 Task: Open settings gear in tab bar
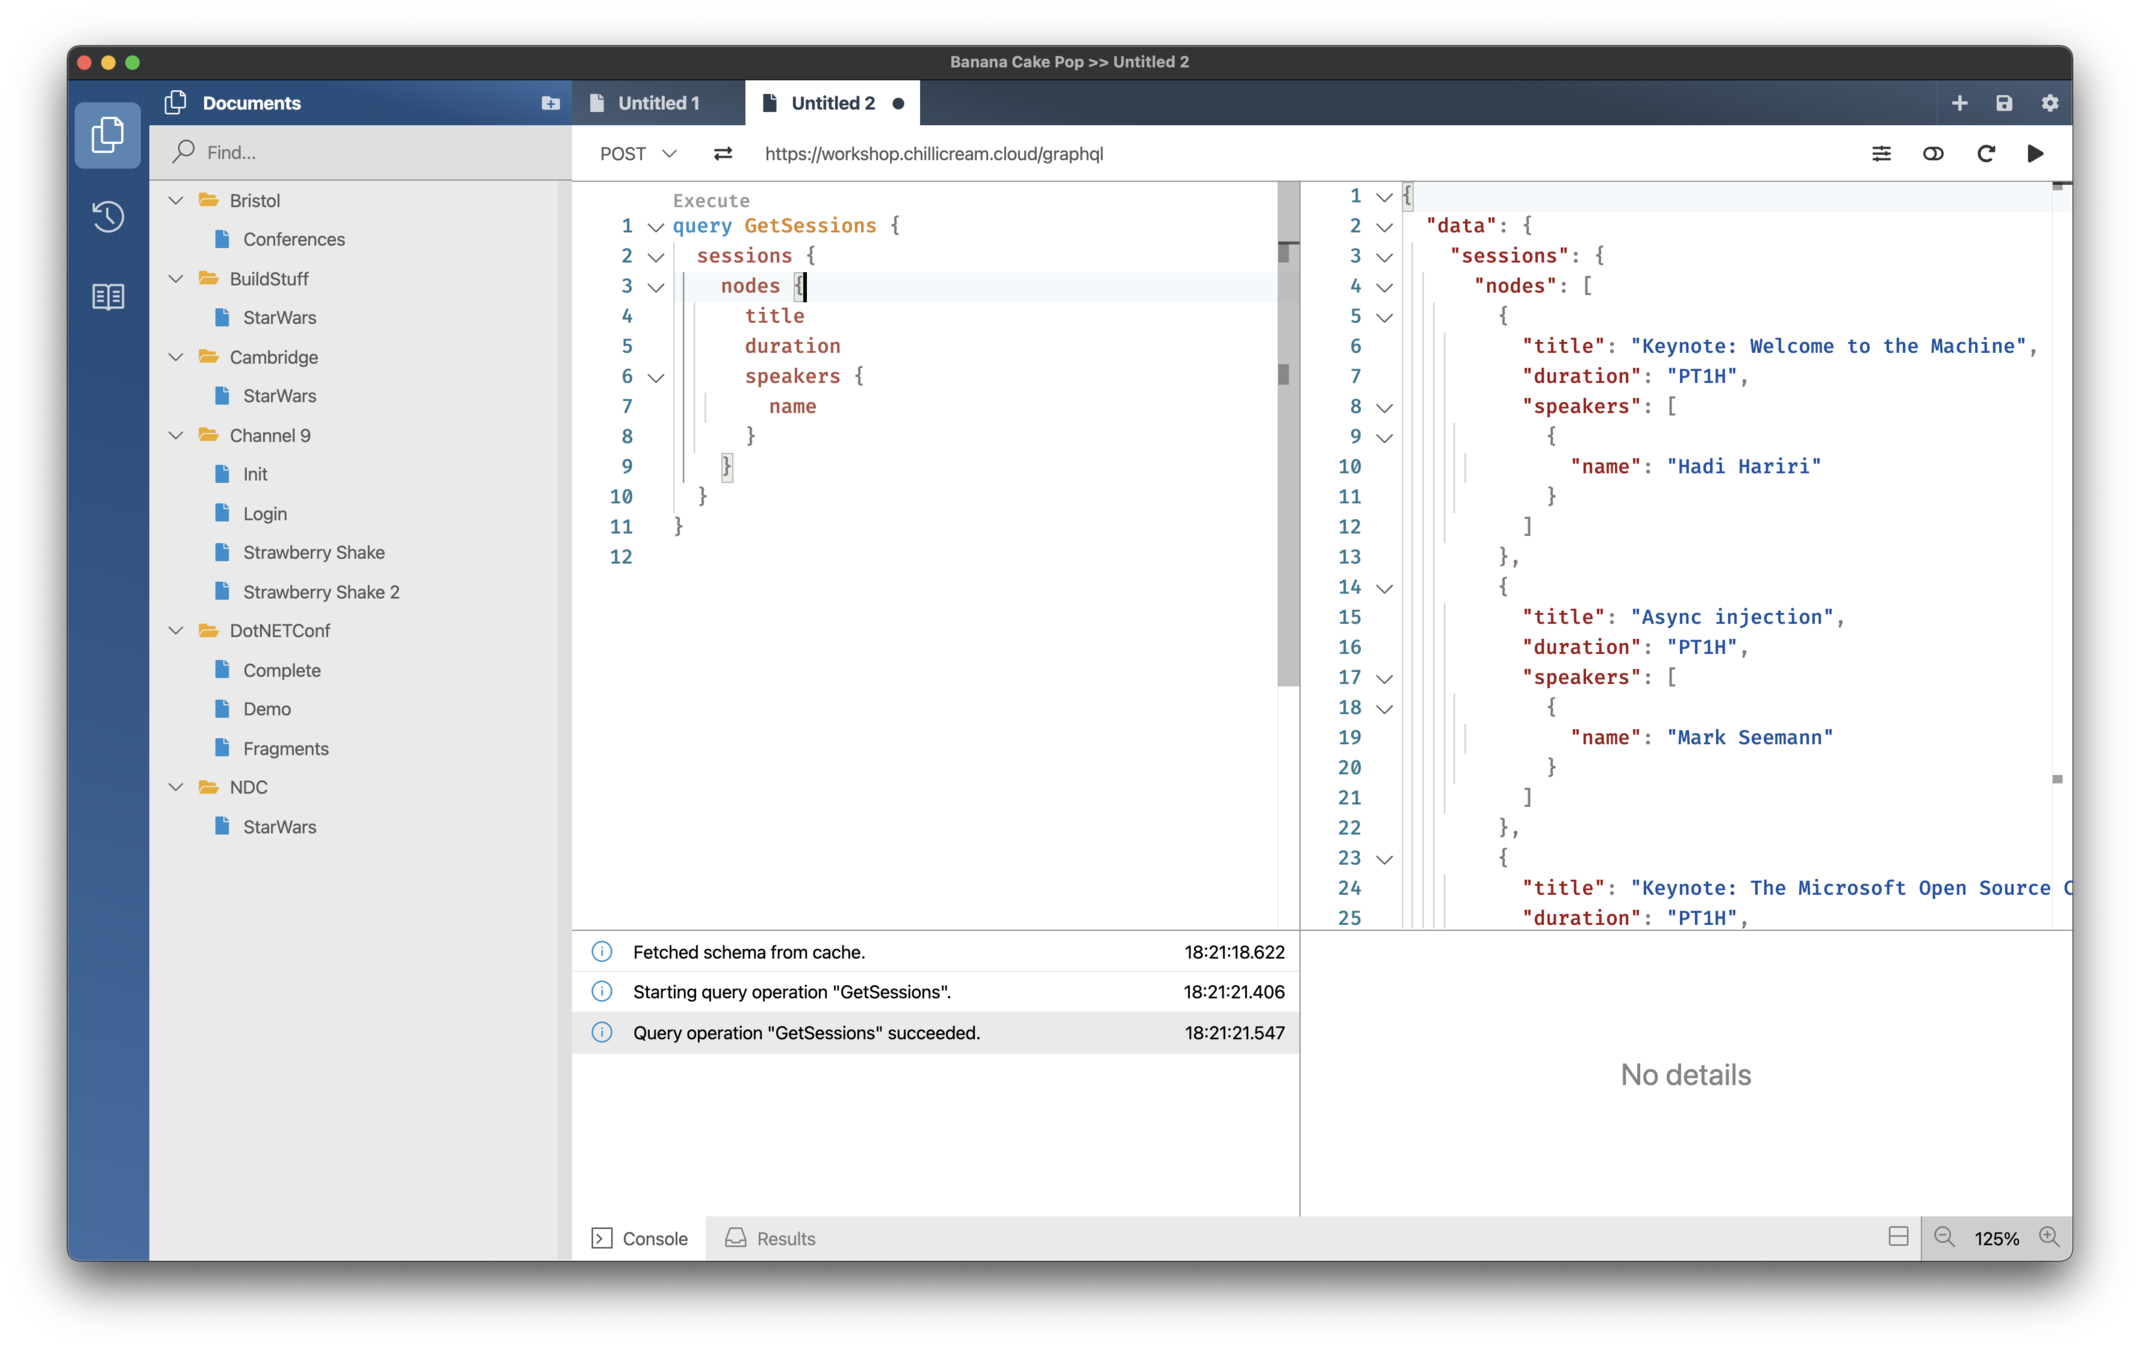pyautogui.click(x=2050, y=103)
